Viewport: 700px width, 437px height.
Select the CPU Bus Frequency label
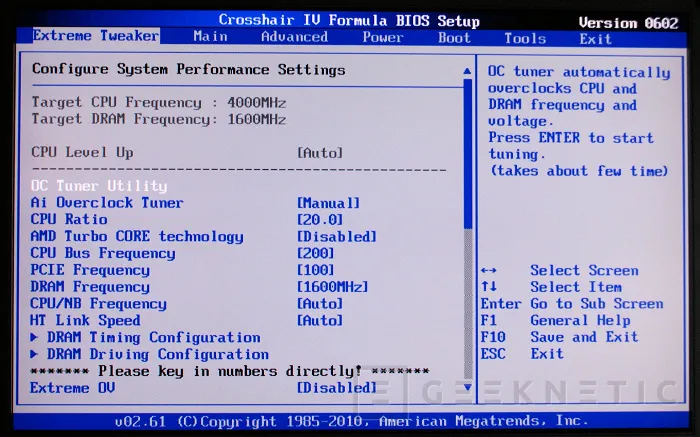pos(103,253)
